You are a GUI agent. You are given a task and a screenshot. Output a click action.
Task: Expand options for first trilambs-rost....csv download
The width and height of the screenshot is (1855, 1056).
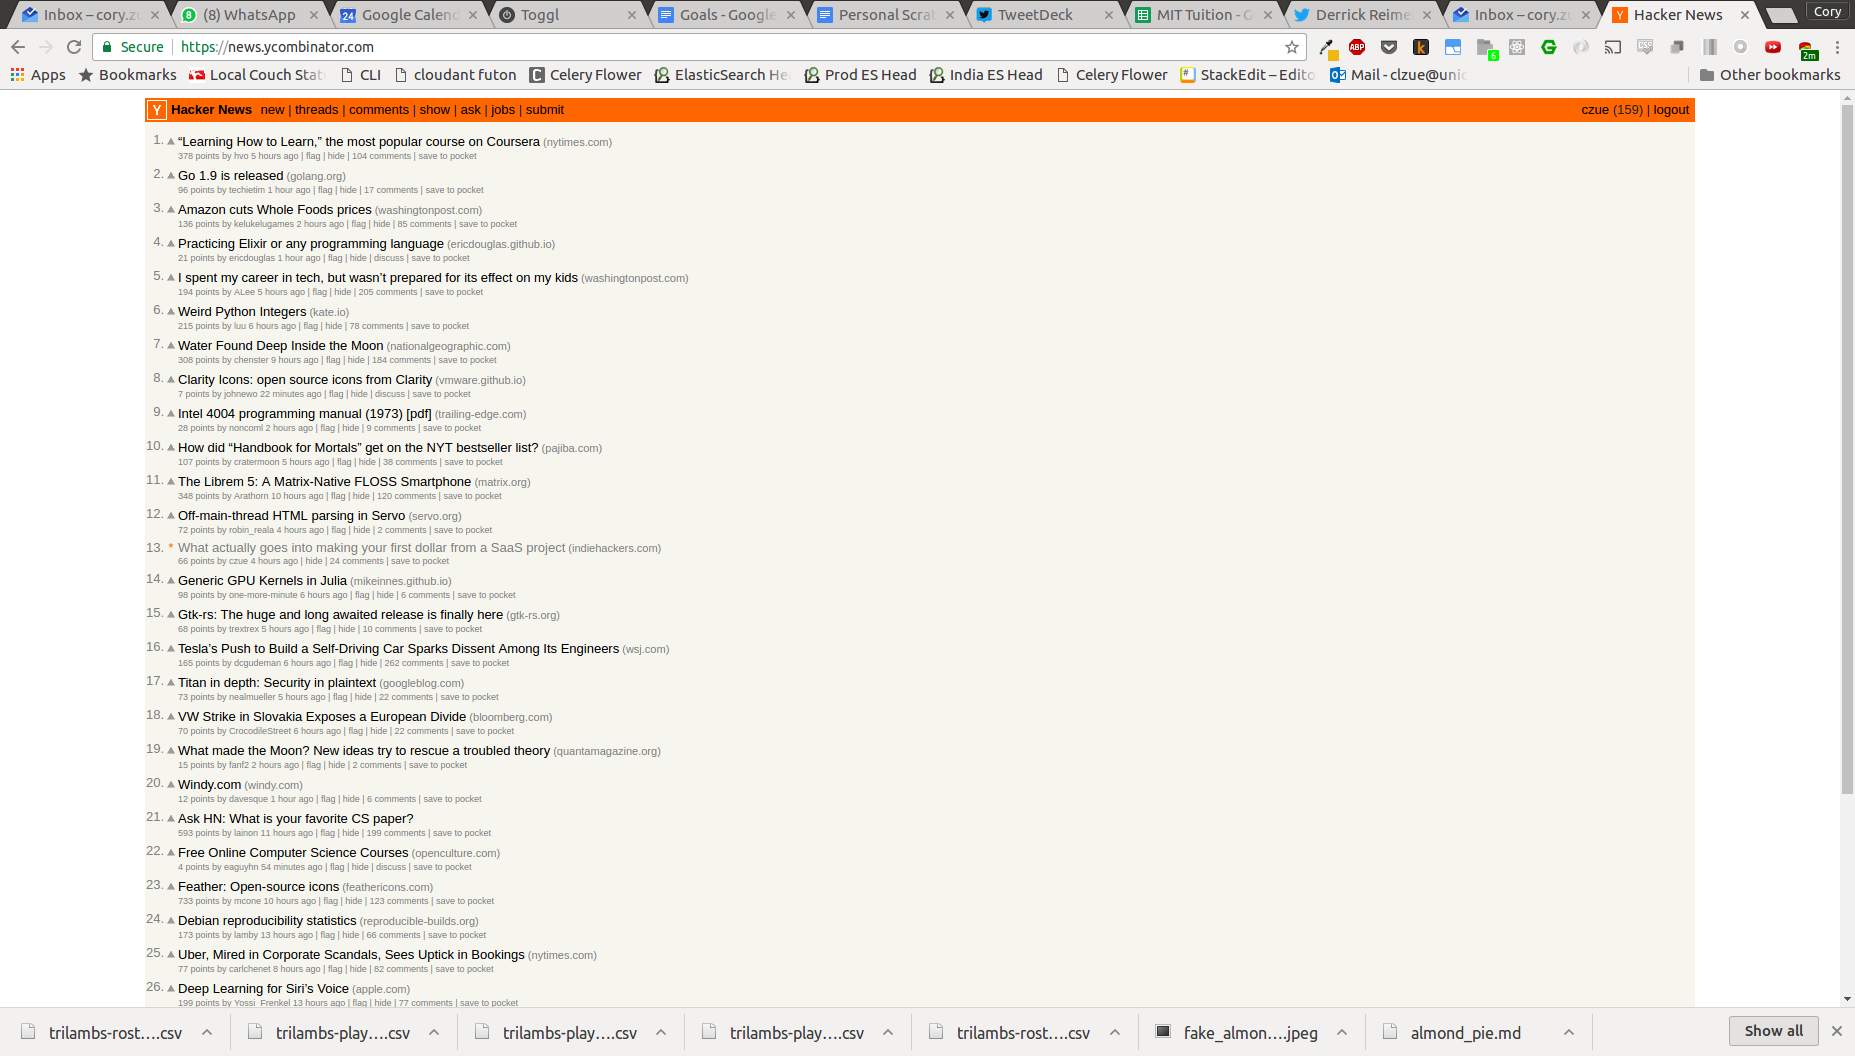tap(207, 1033)
